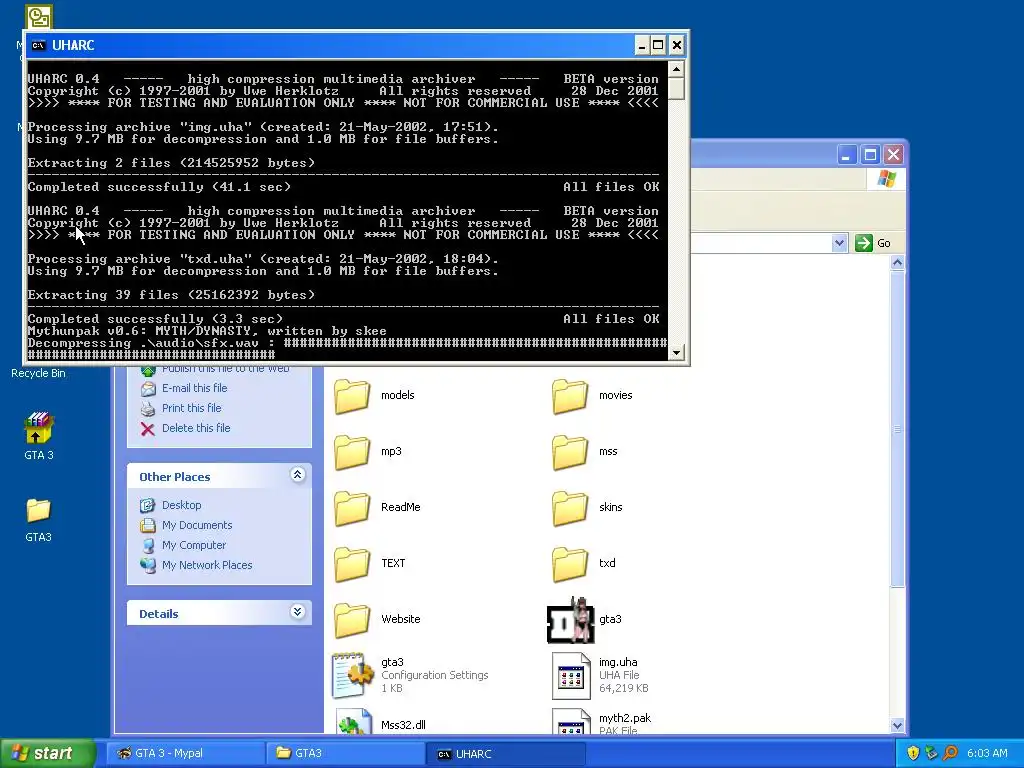This screenshot has height=768, width=1024.
Task: Open the movies folder
Action: click(x=569, y=396)
